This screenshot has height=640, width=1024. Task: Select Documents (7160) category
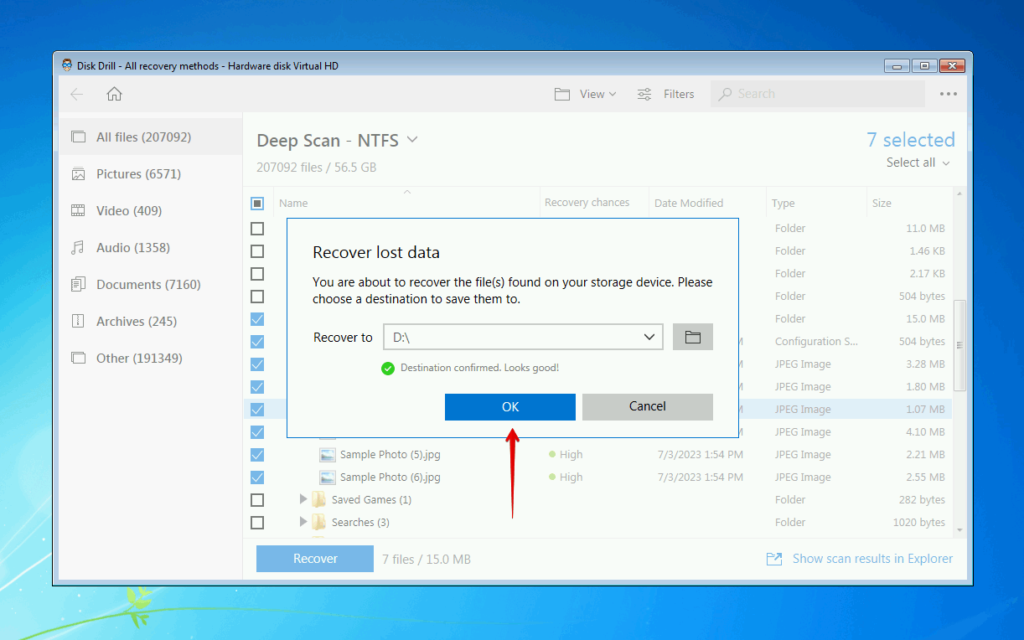point(151,284)
